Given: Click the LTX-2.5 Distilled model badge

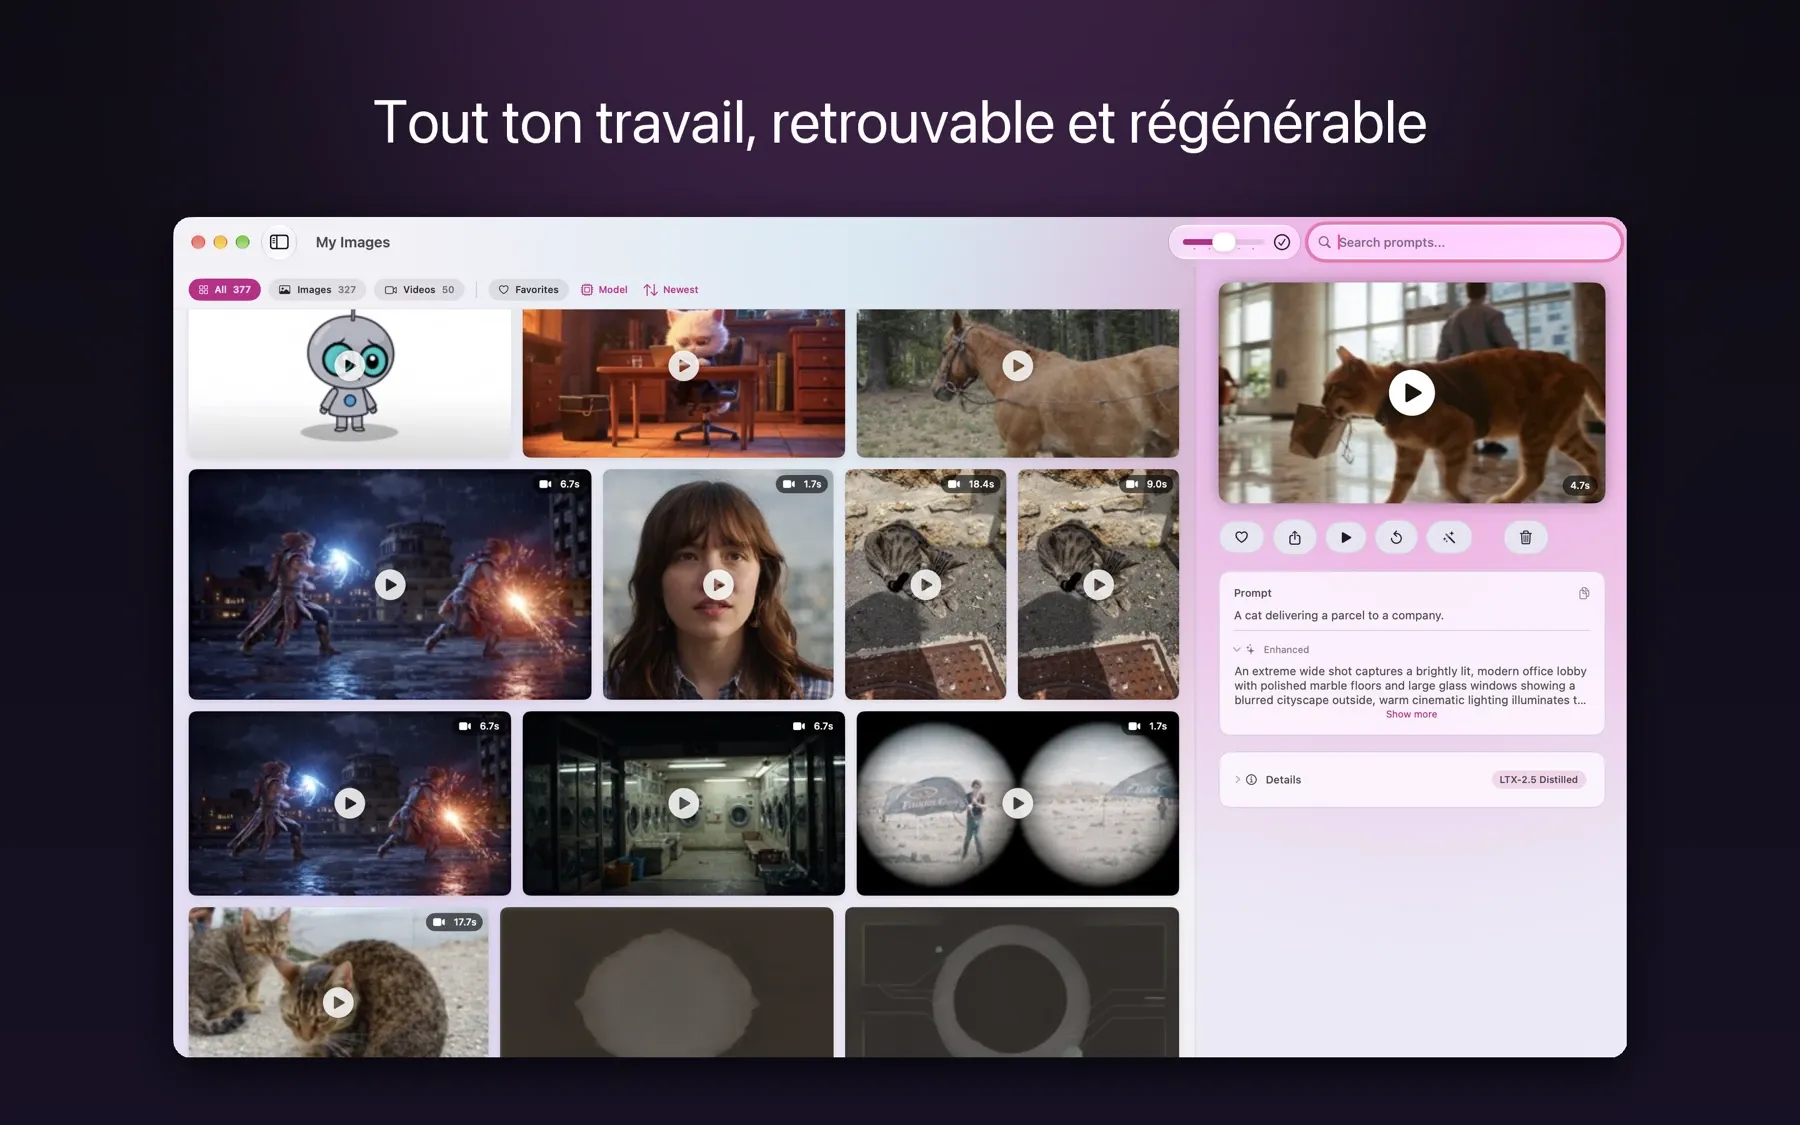Looking at the screenshot, I should click(x=1538, y=779).
